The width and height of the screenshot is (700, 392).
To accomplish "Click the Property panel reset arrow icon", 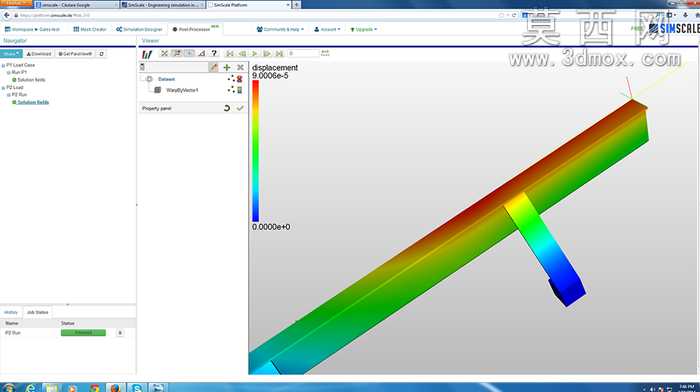I will click(x=227, y=108).
